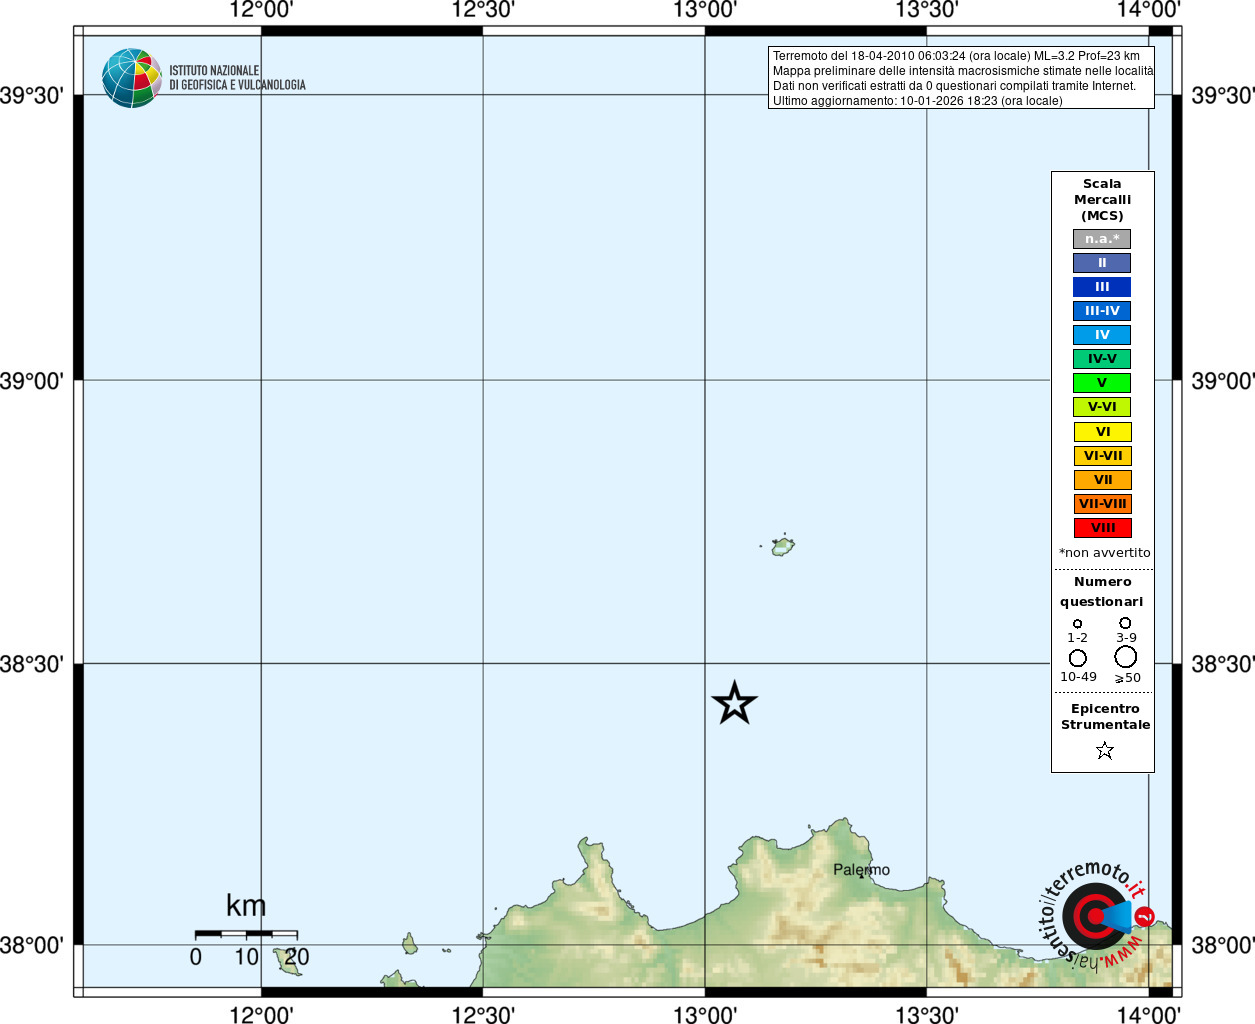Click the earthquake info text box

coord(961,78)
